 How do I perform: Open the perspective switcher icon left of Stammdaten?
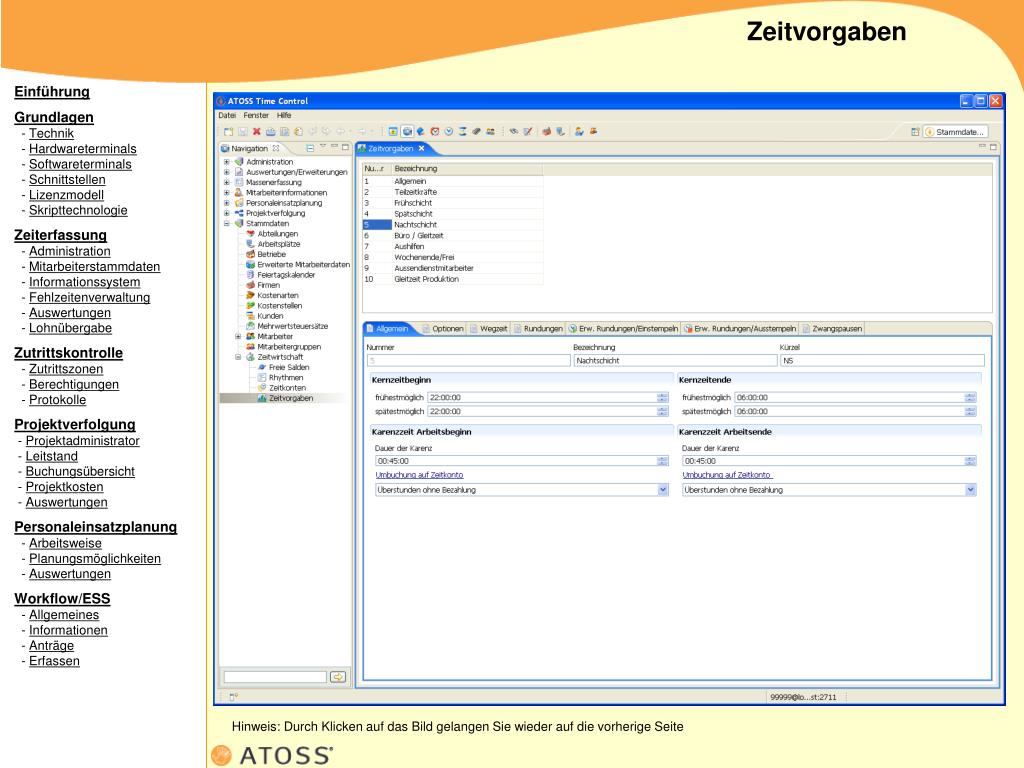click(x=915, y=132)
